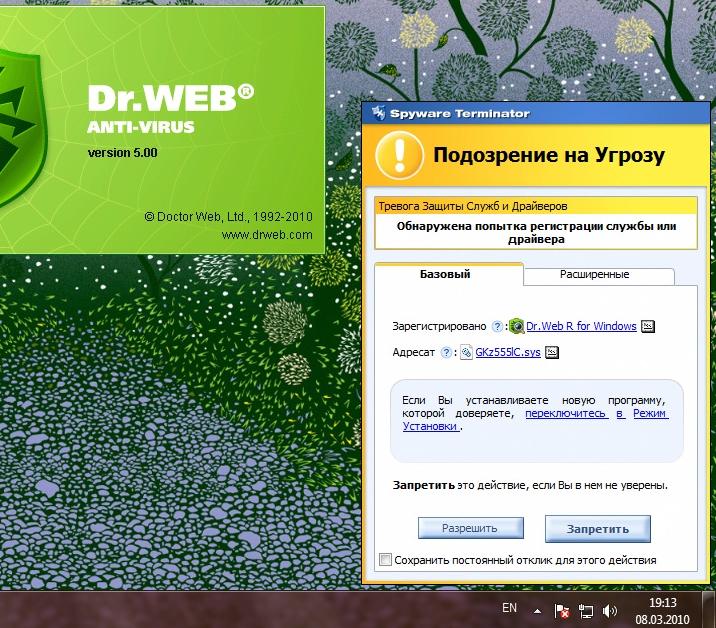Viewport: 716px width, 628px height.
Task: Click the yellow exclamation warning icon
Action: pyautogui.click(x=399, y=155)
